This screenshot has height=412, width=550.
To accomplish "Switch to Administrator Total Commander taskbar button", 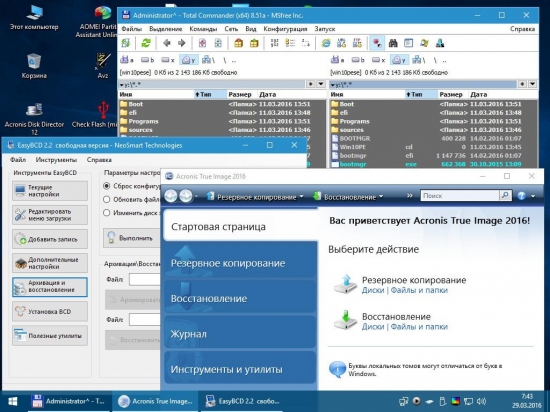I will coord(69,401).
